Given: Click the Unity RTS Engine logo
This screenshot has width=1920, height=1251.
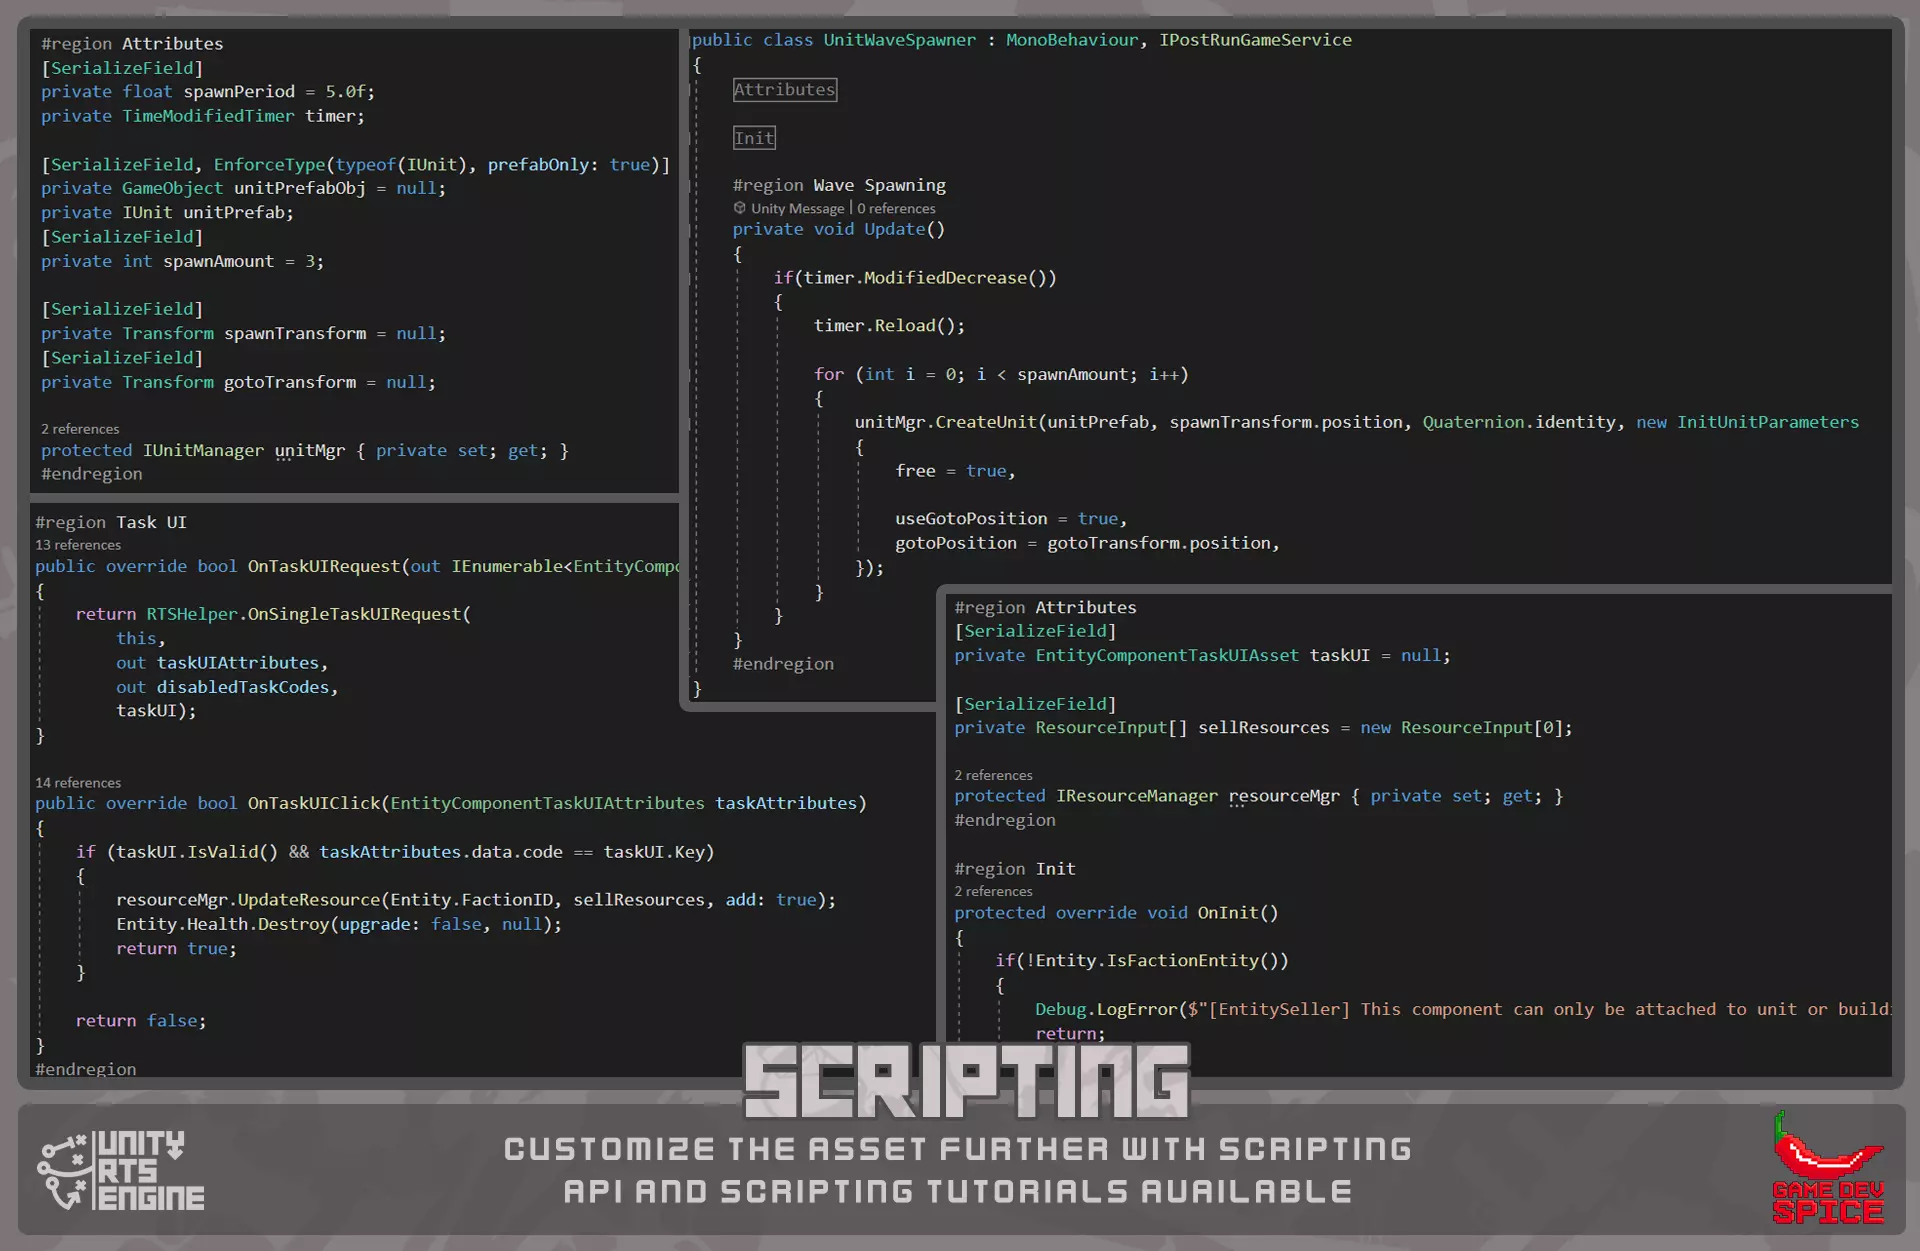Looking at the screenshot, I should click(121, 1171).
